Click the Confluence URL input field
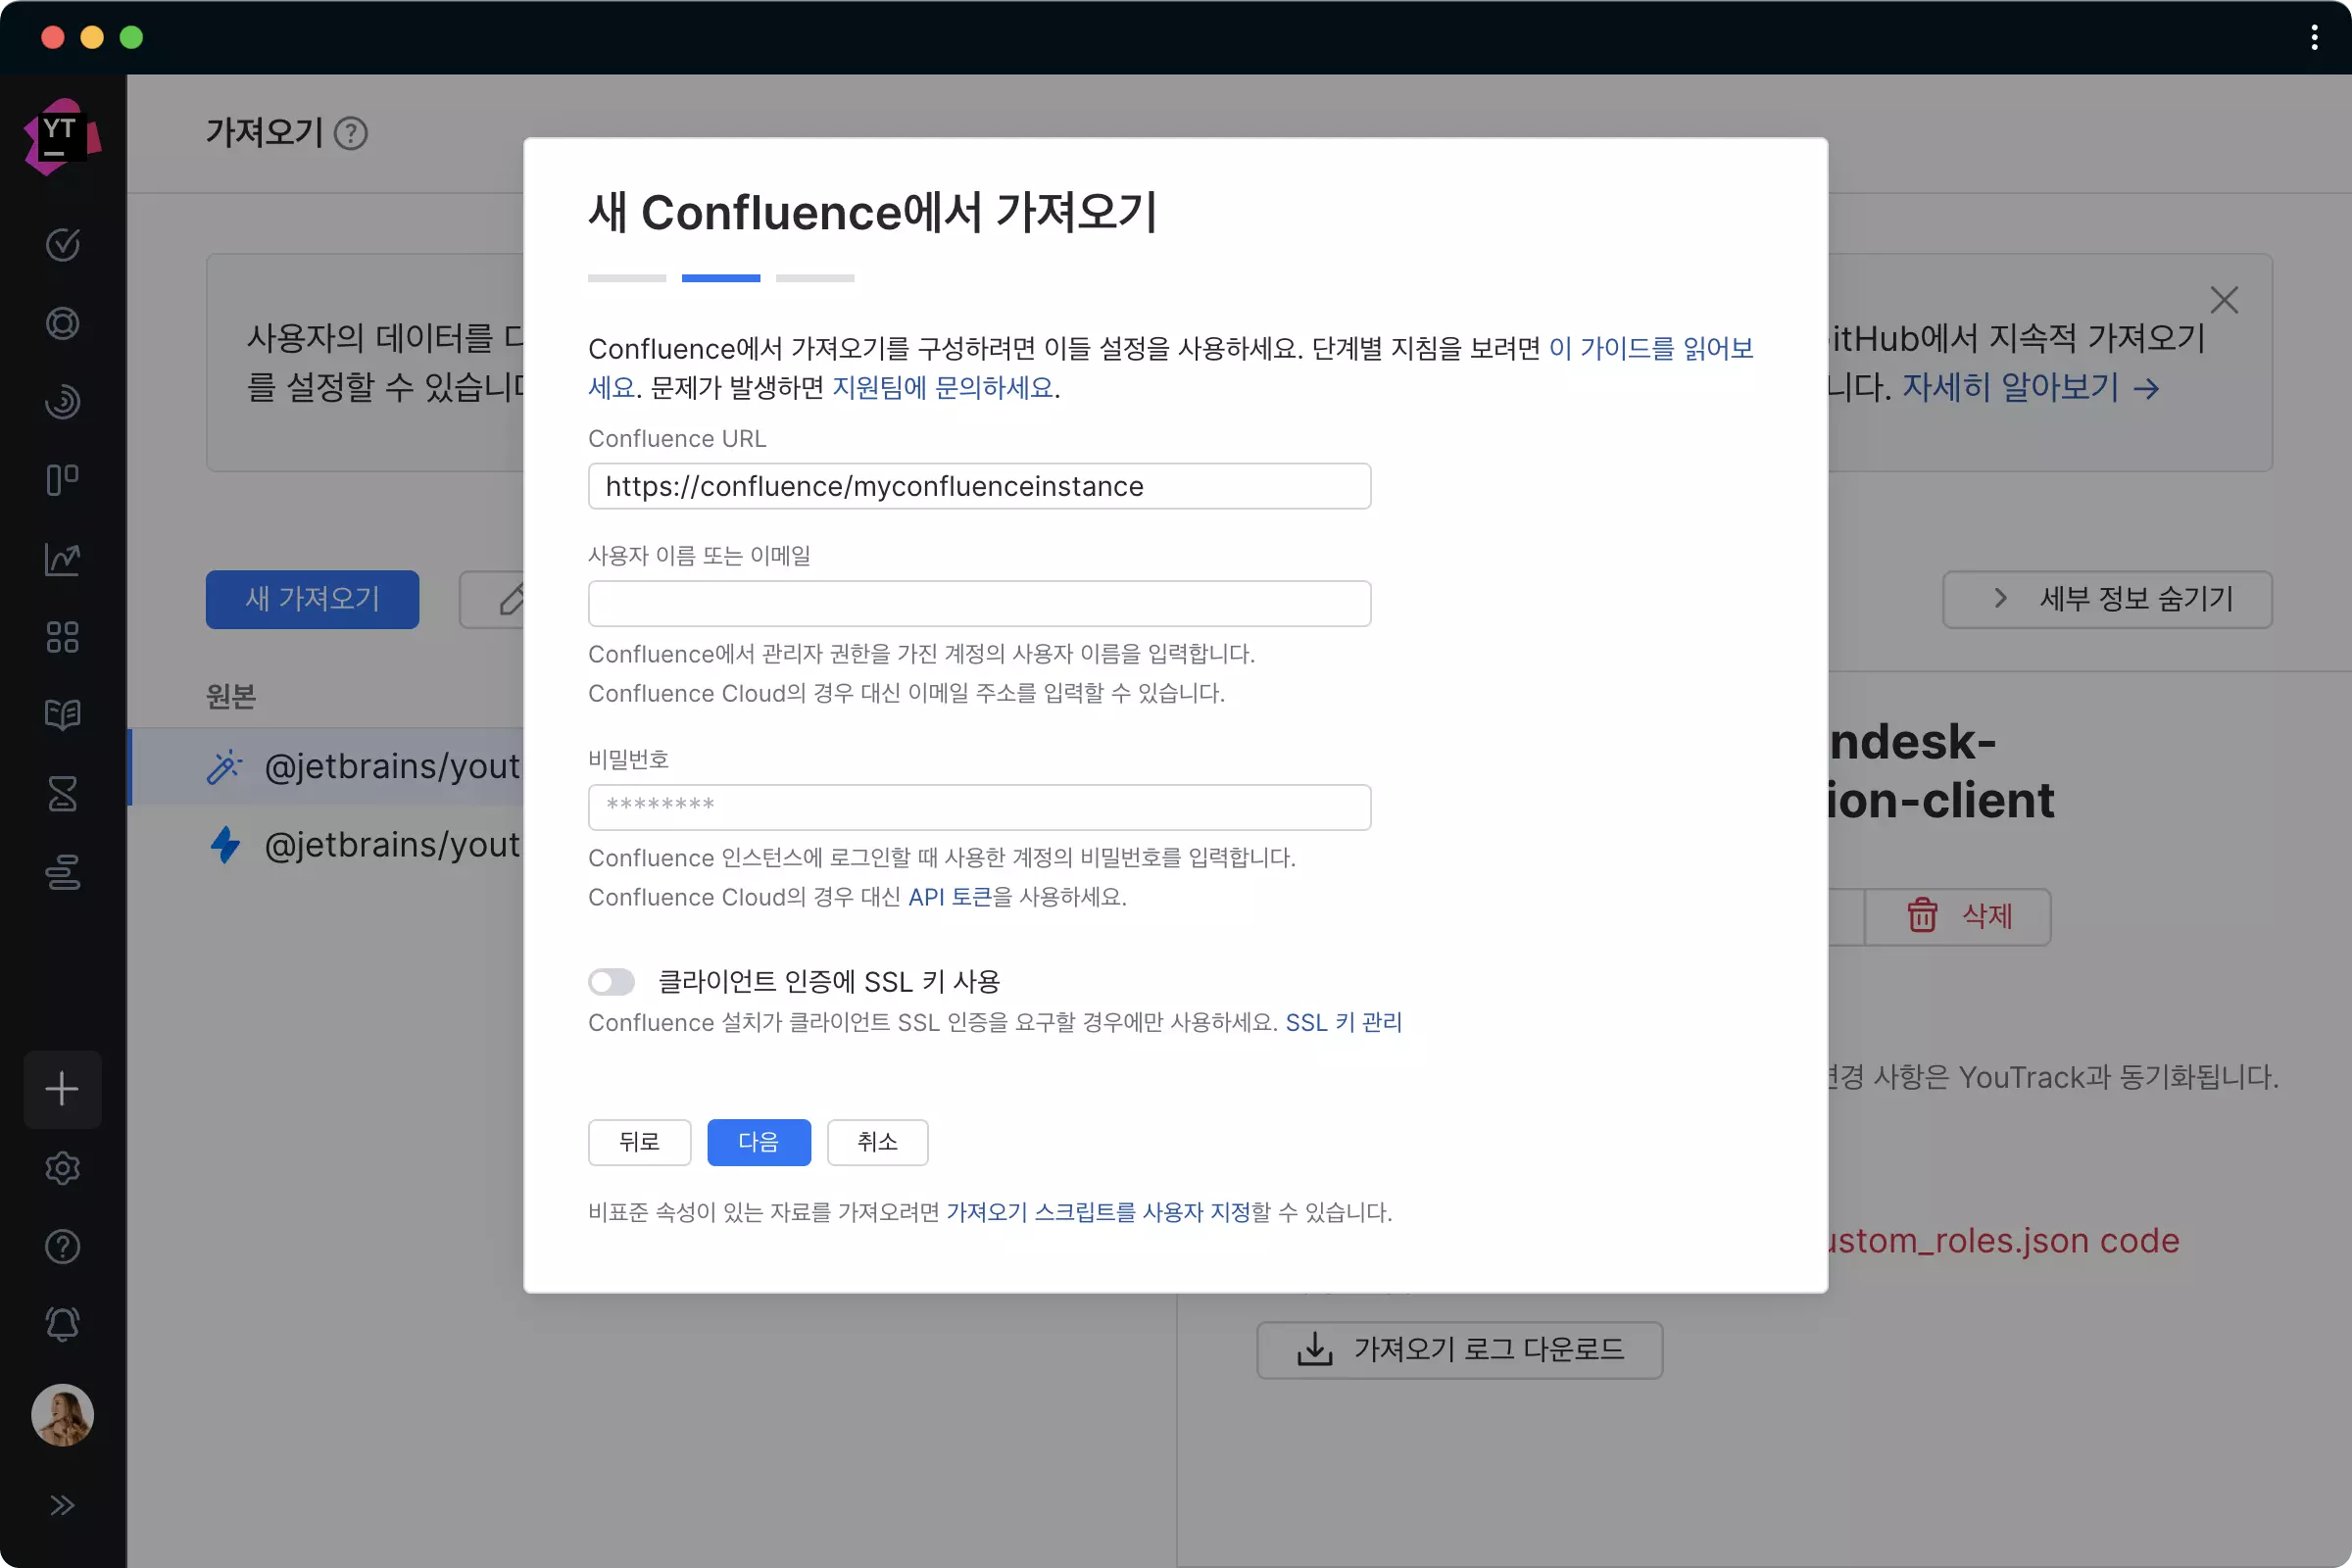 point(979,486)
